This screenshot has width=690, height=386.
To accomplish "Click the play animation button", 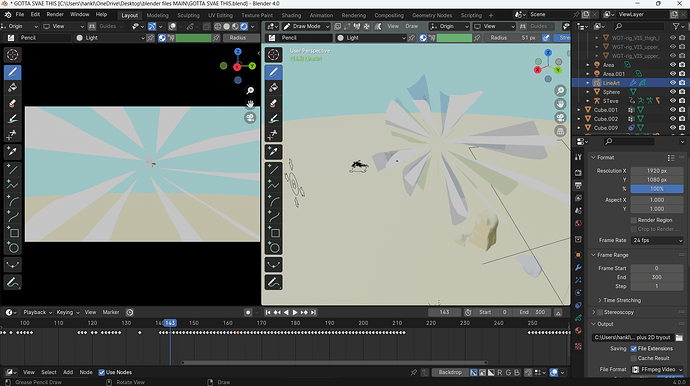I will [x=295, y=312].
